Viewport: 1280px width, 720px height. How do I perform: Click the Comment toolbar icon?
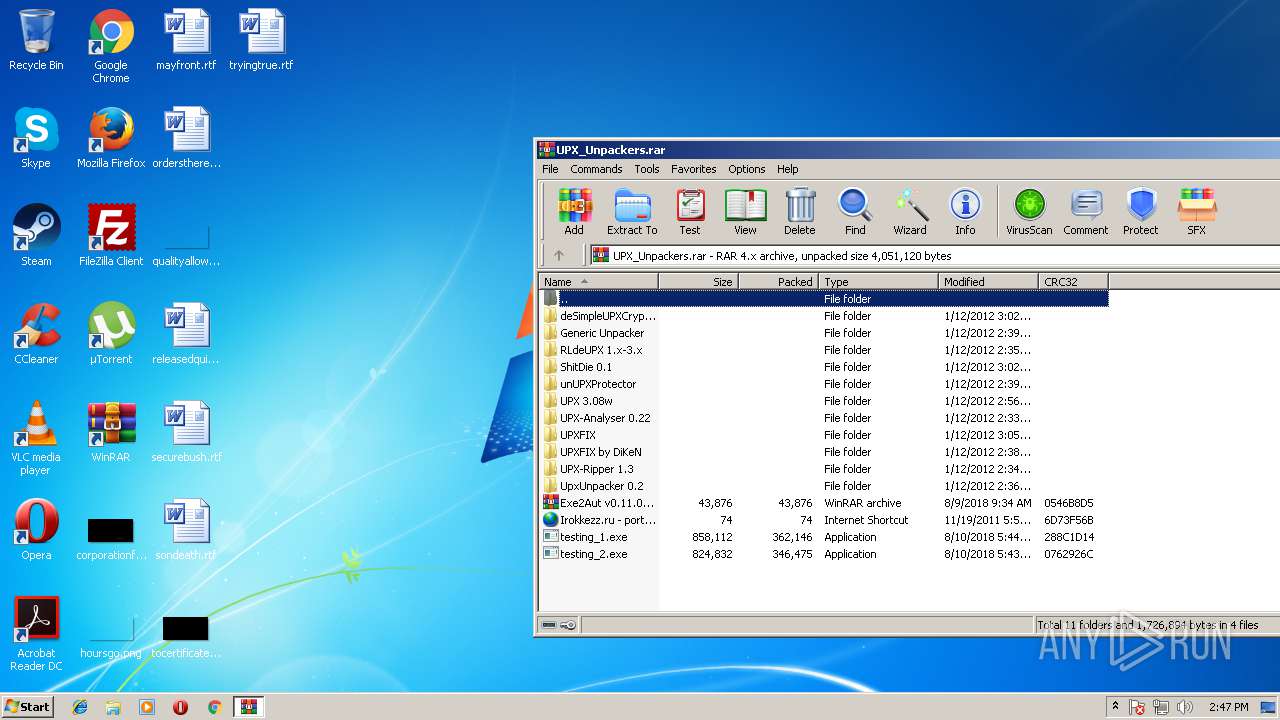[x=1086, y=212]
